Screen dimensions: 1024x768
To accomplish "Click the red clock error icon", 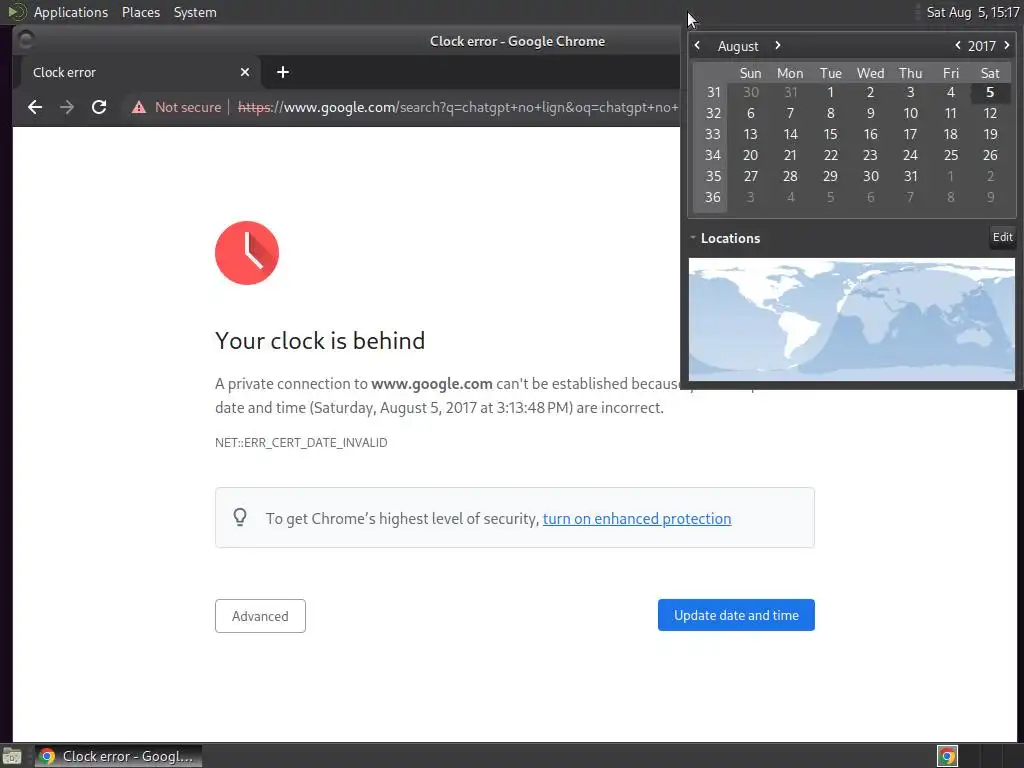I will click(x=247, y=253).
